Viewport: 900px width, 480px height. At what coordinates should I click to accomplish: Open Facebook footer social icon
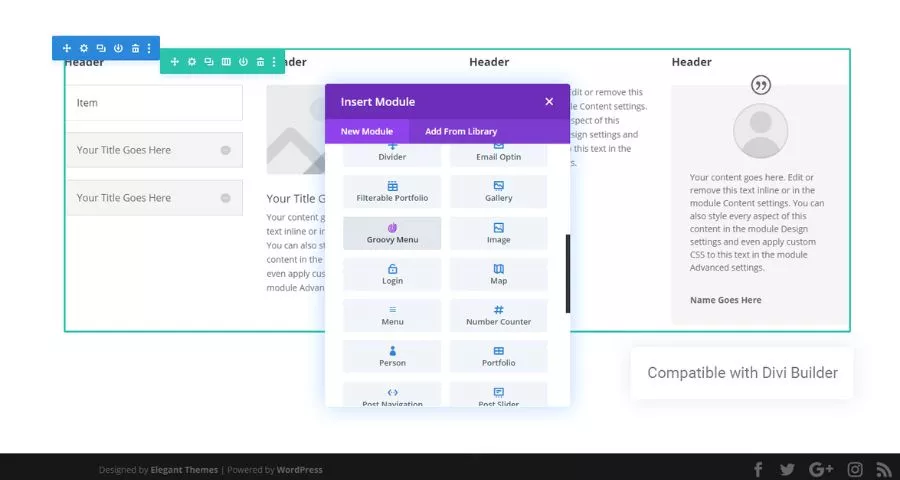pyautogui.click(x=758, y=470)
